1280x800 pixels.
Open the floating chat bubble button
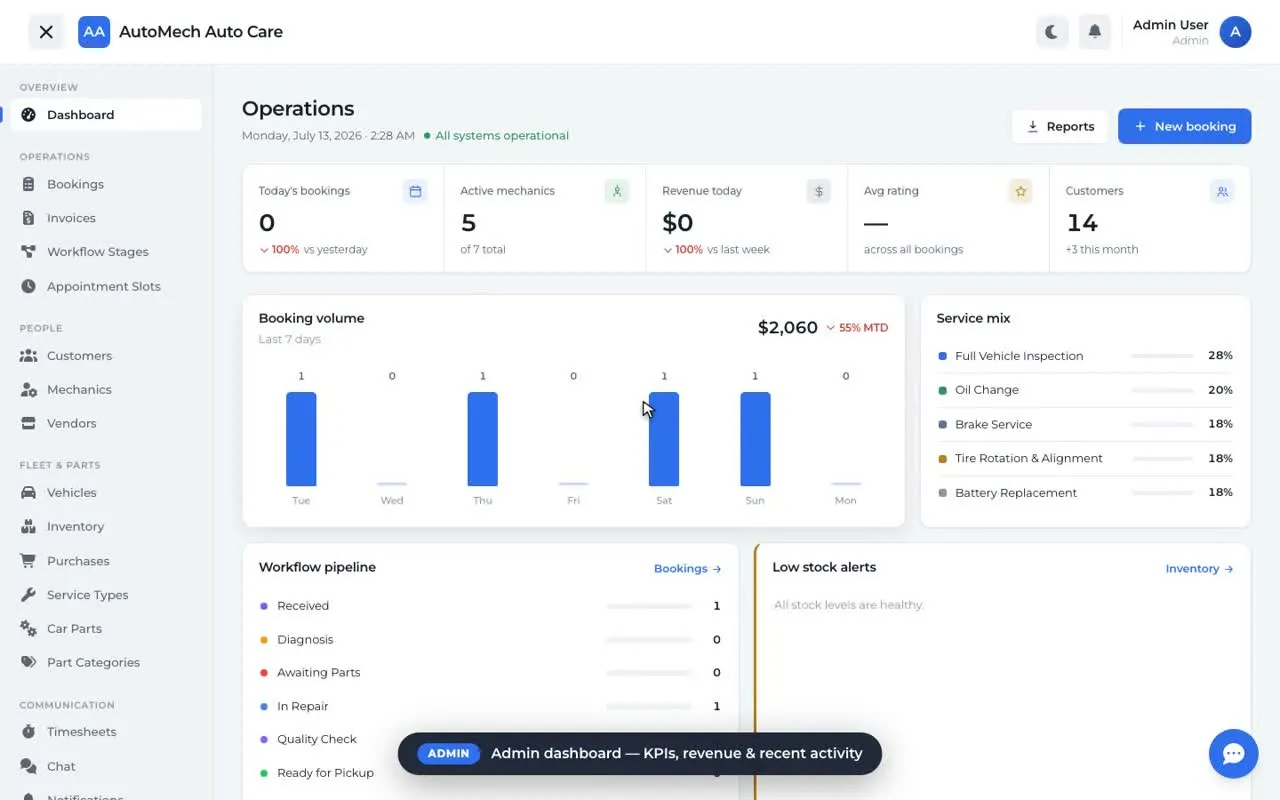coord(1233,754)
